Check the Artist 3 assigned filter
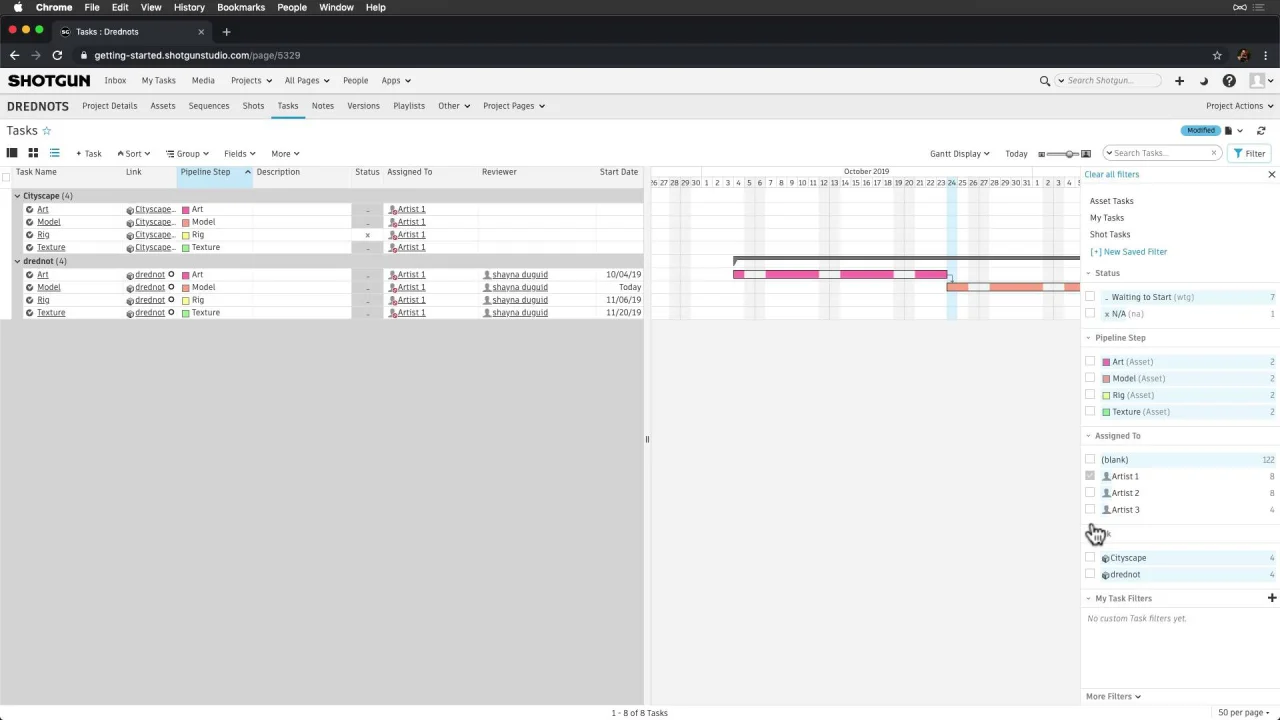 1090,510
